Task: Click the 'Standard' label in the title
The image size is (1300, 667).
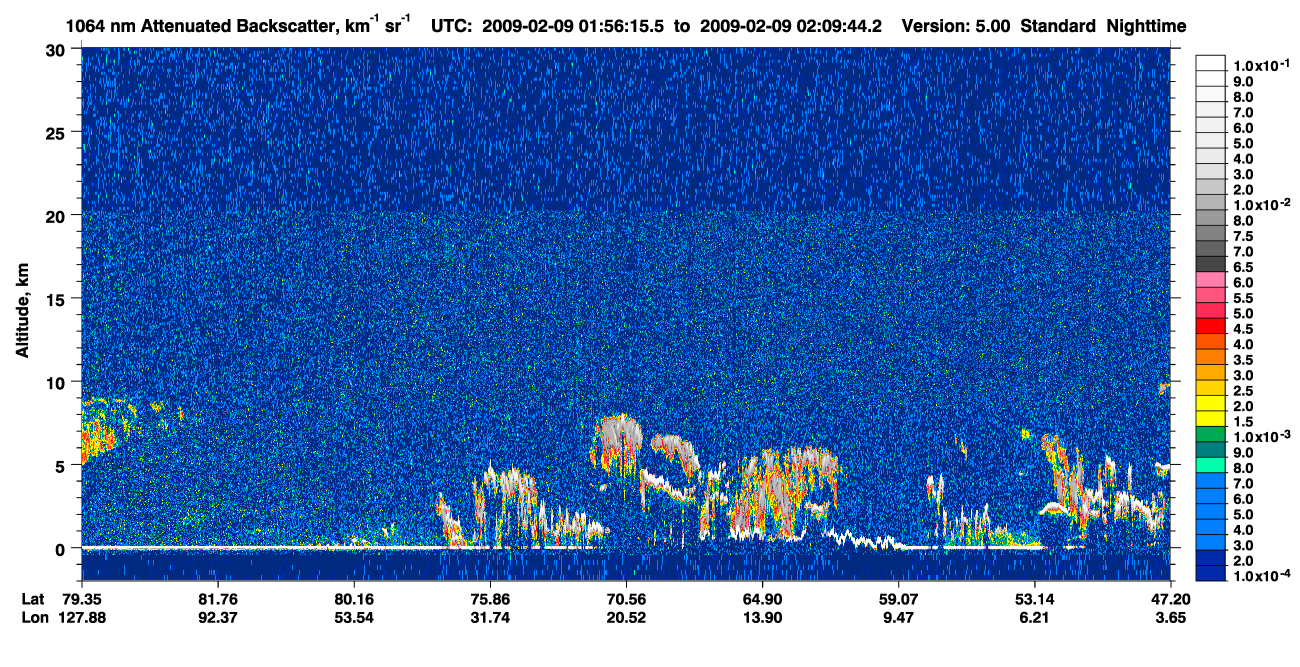Action: point(1059,27)
